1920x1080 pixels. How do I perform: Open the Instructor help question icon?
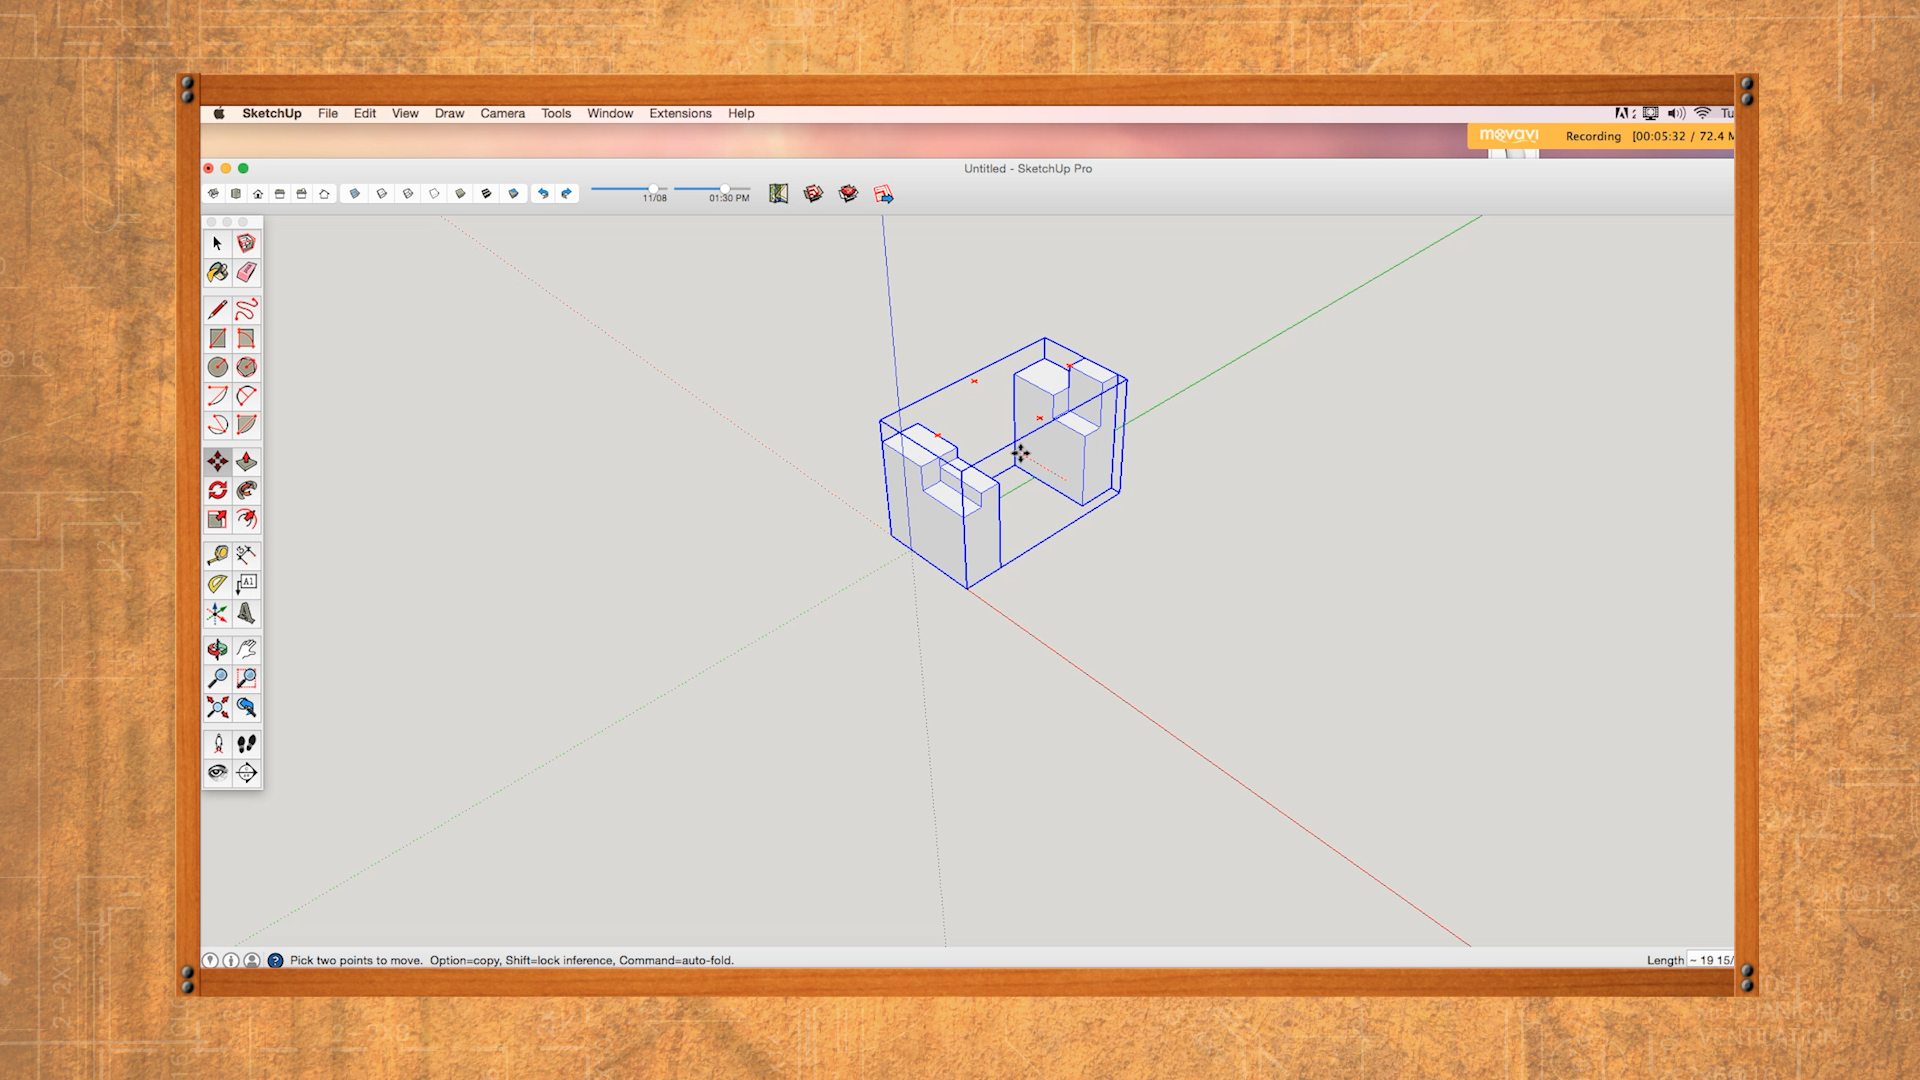(275, 960)
